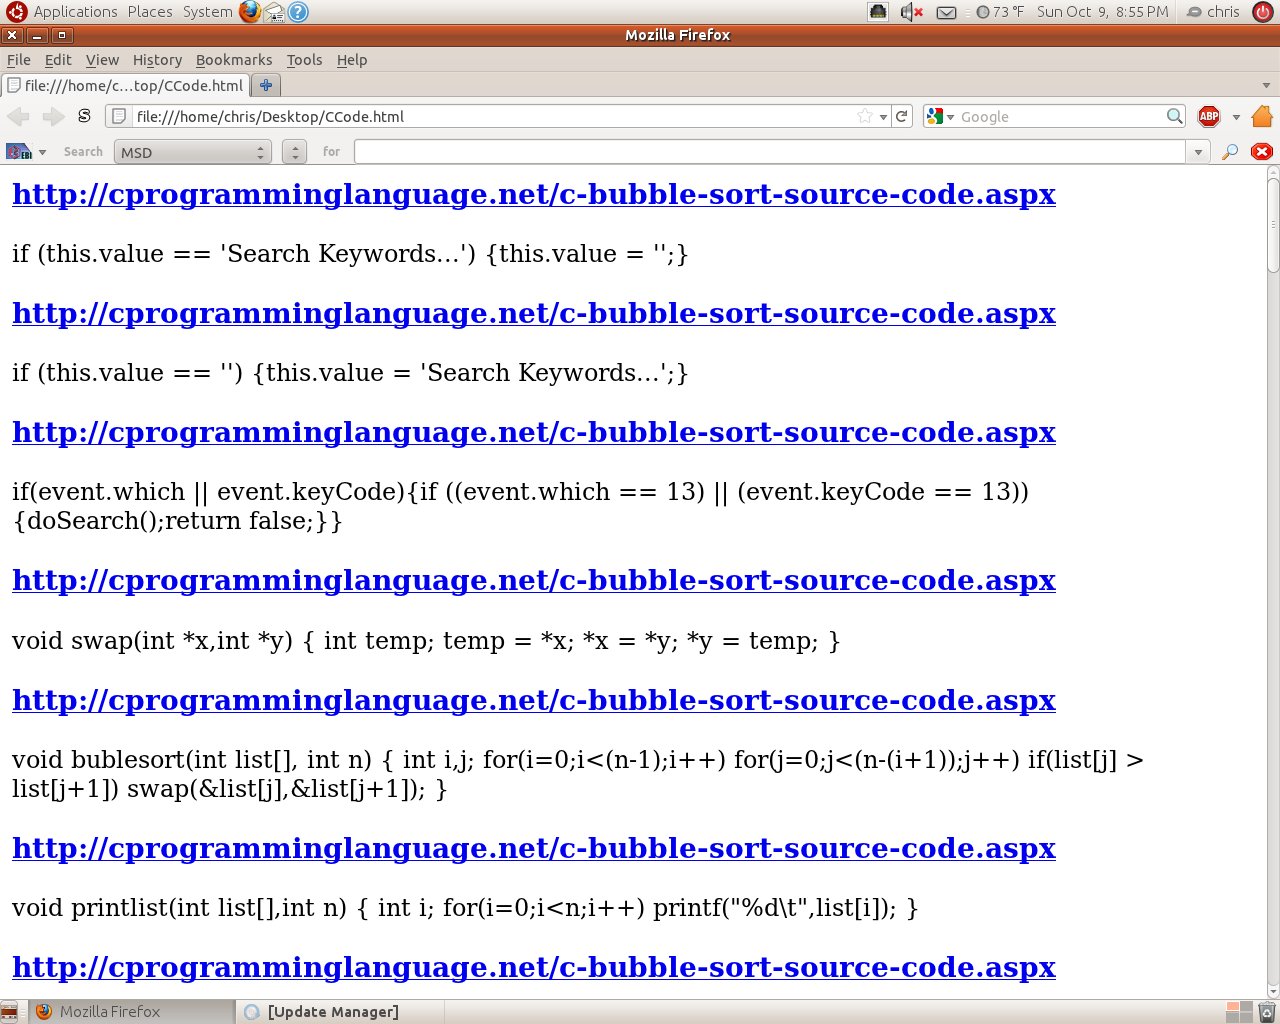The height and width of the screenshot is (1024, 1280).
Task: Click the text "void printlist(int list[],int n)"
Action: click(x=179, y=908)
